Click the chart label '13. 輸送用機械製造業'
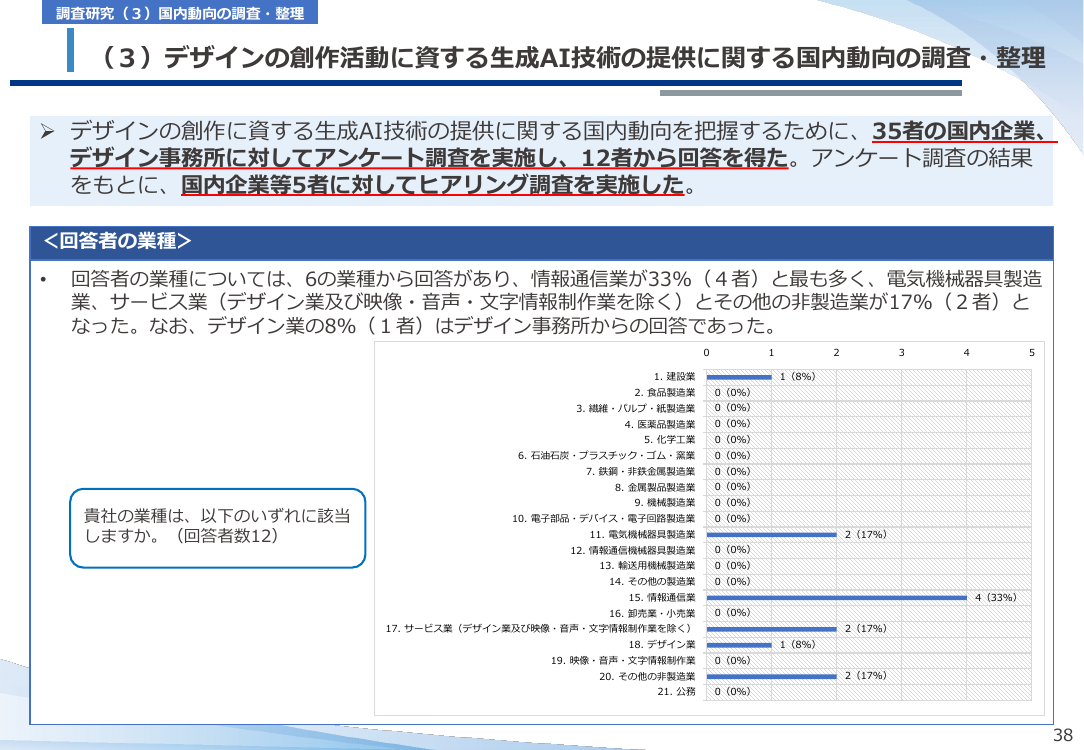1084x750 pixels. pos(648,565)
